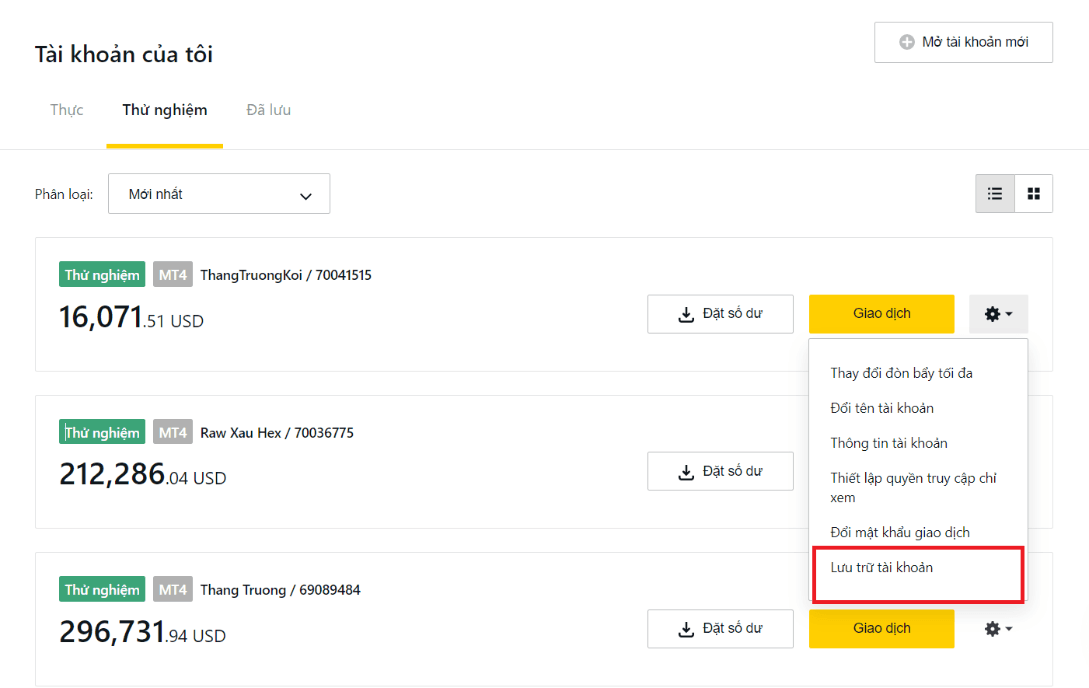Click Giao dịch for ThangTruongKoi account
Image resolution: width=1089 pixels, height=688 pixels.
881,314
